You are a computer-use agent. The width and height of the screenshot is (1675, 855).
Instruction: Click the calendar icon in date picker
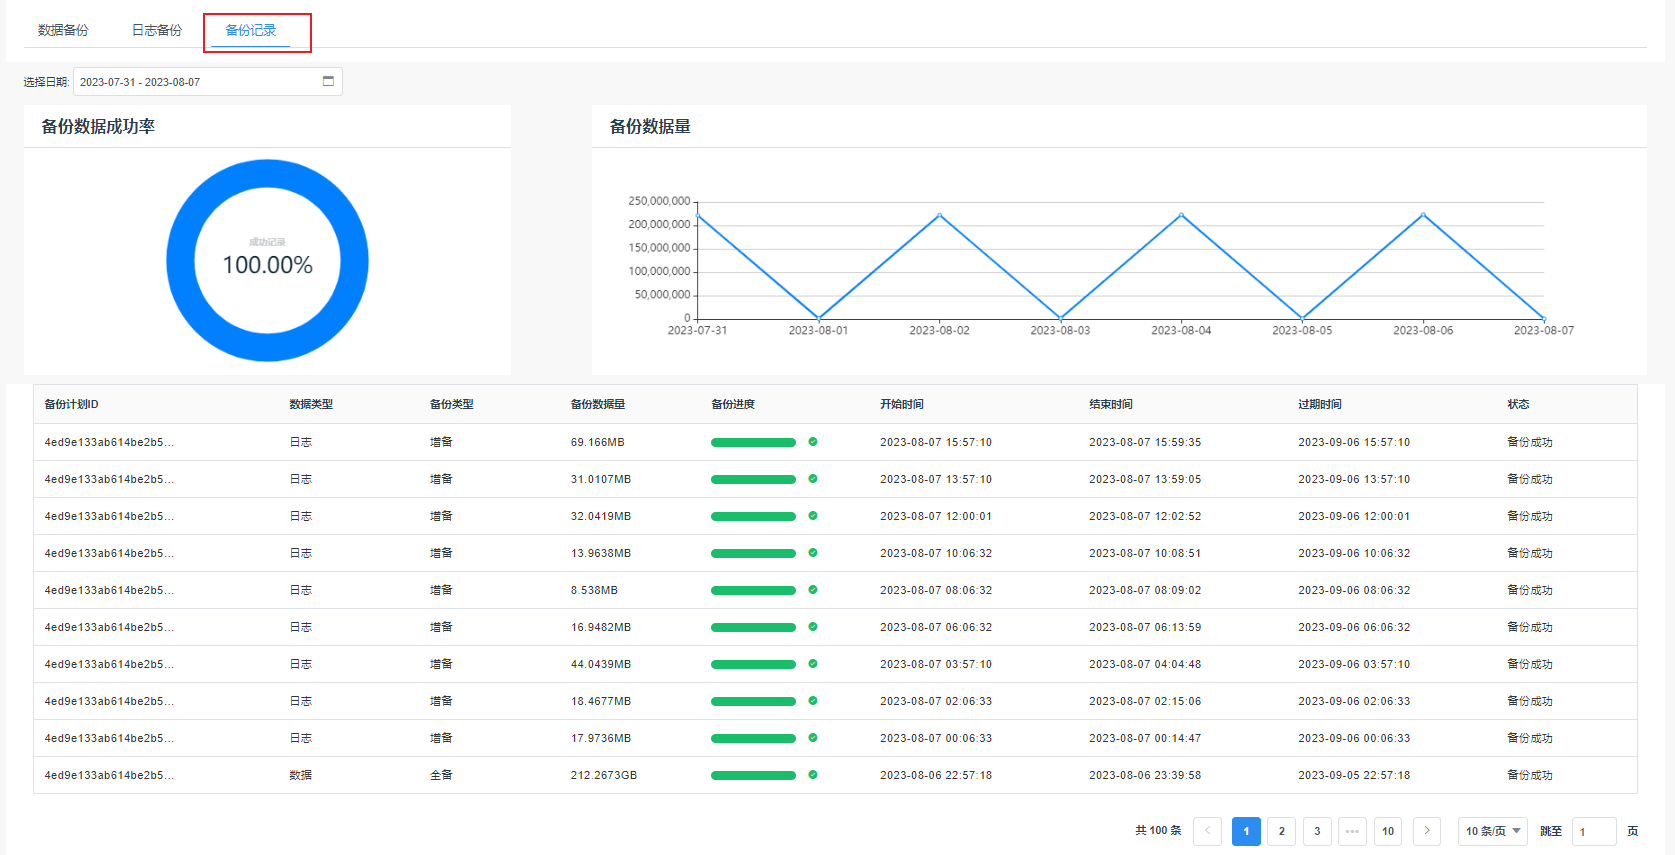click(x=328, y=81)
